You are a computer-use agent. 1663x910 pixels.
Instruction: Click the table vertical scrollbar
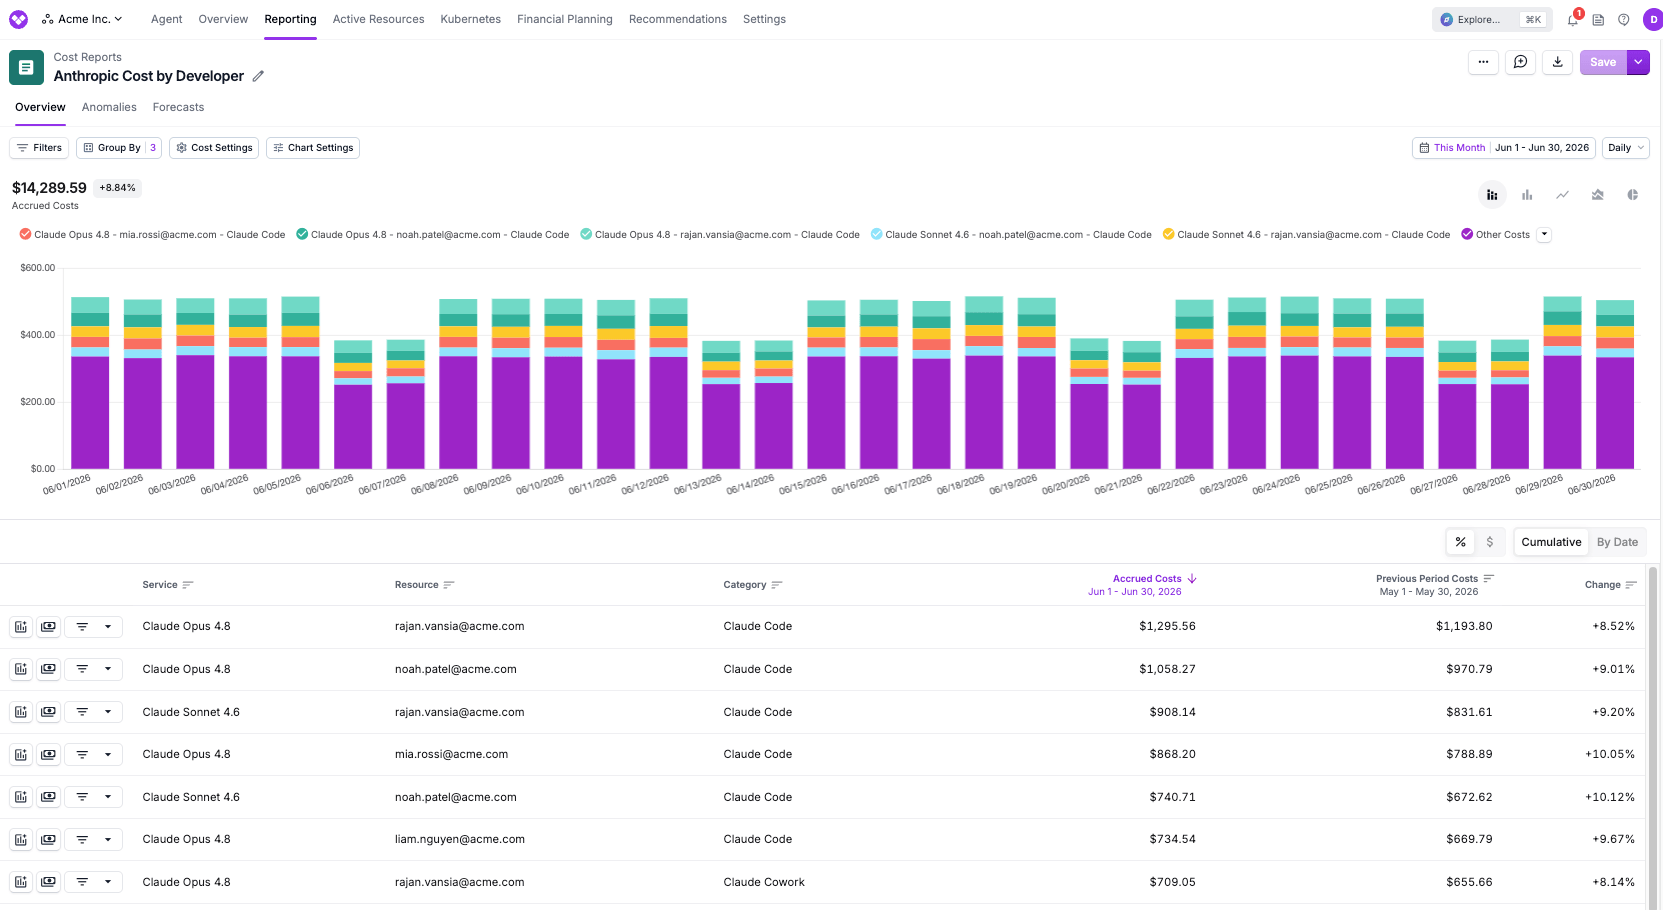(1653, 738)
